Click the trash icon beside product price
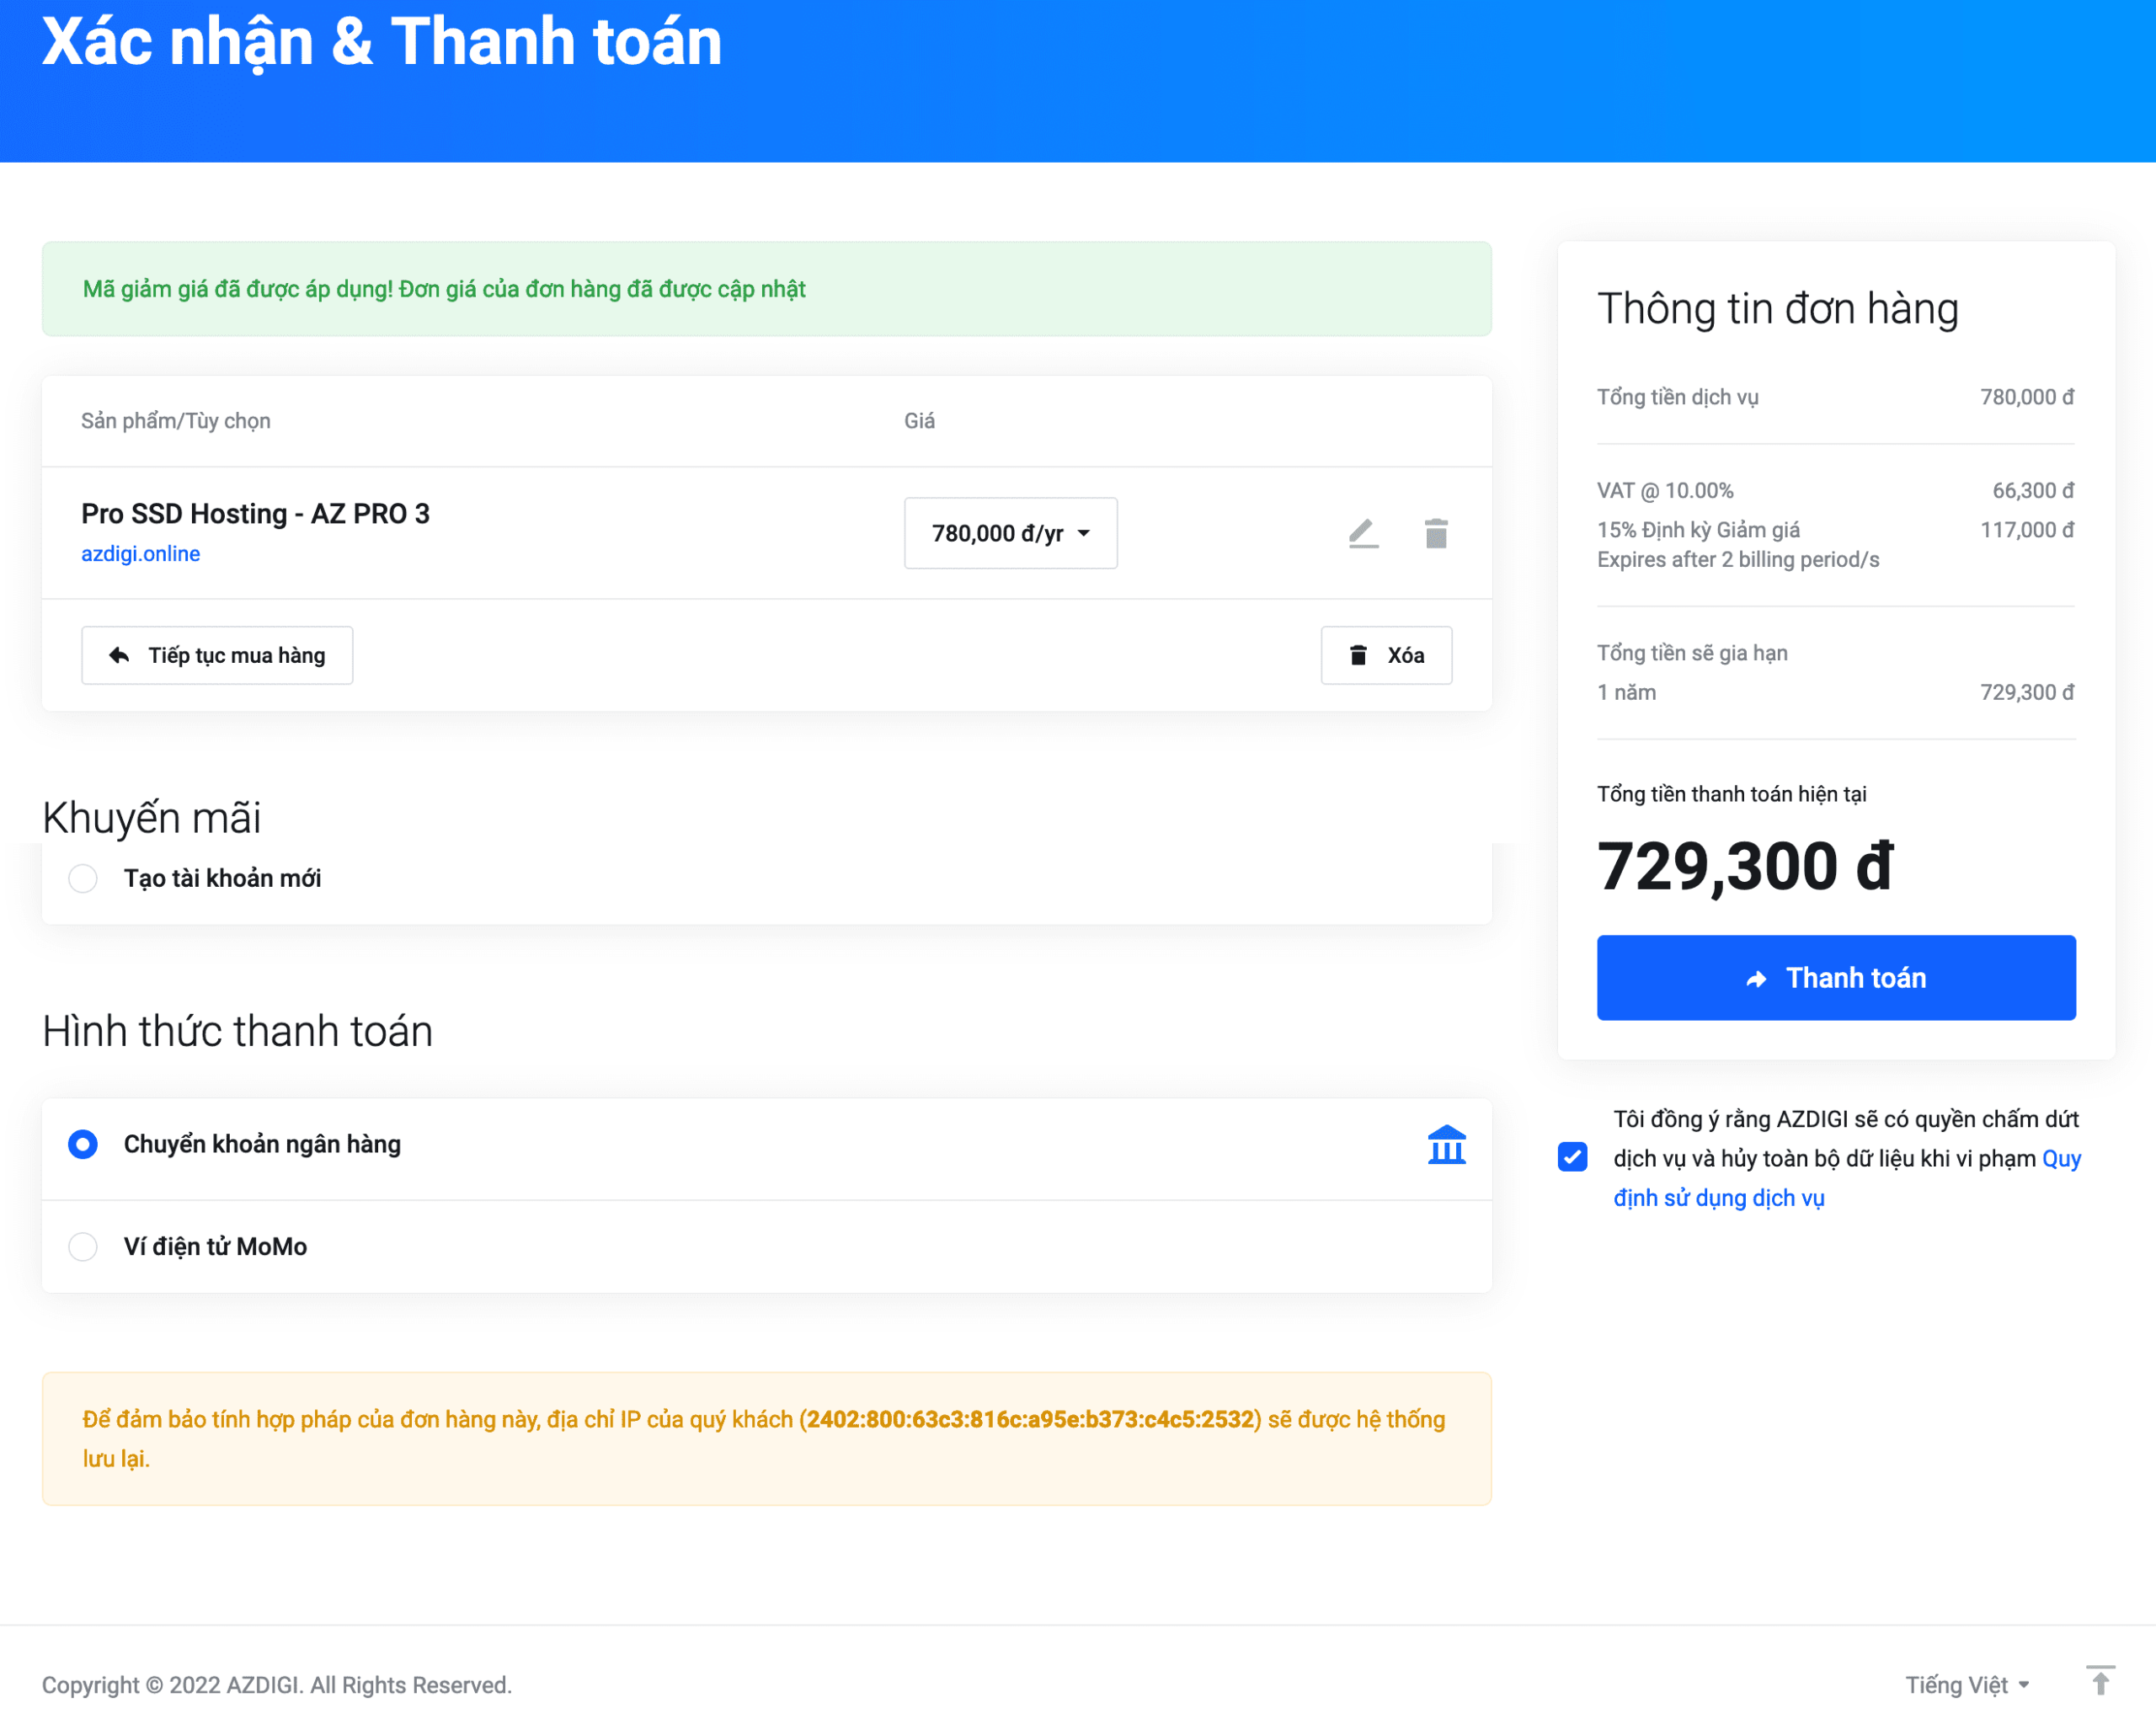 (1436, 533)
